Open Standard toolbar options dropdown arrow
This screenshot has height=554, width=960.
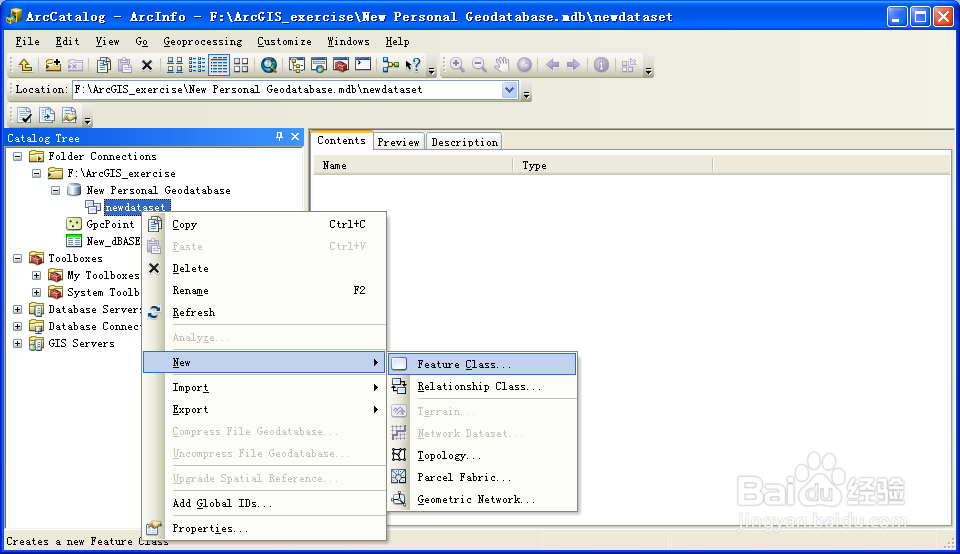pos(432,71)
